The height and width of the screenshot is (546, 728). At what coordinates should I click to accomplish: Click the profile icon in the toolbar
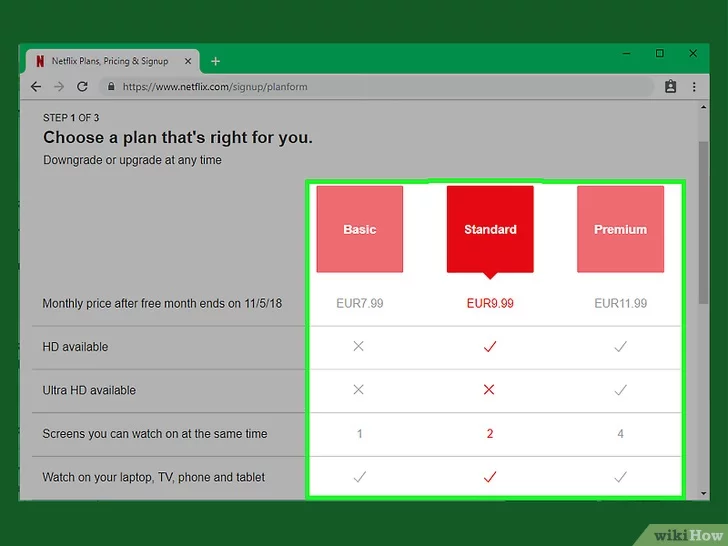click(x=670, y=86)
